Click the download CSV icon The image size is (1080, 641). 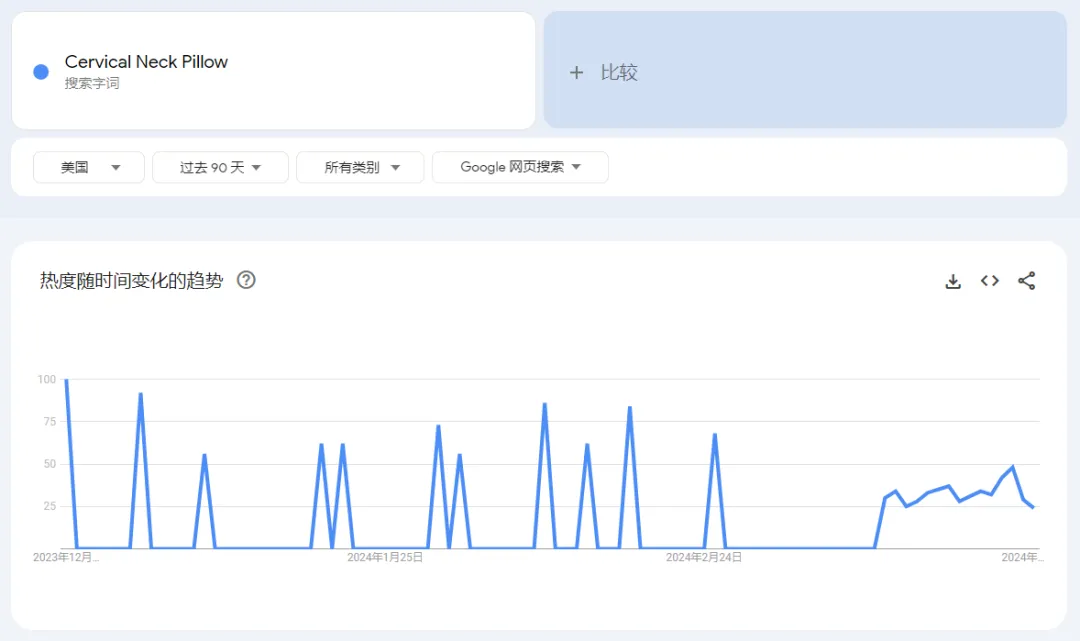pyautogui.click(x=953, y=281)
